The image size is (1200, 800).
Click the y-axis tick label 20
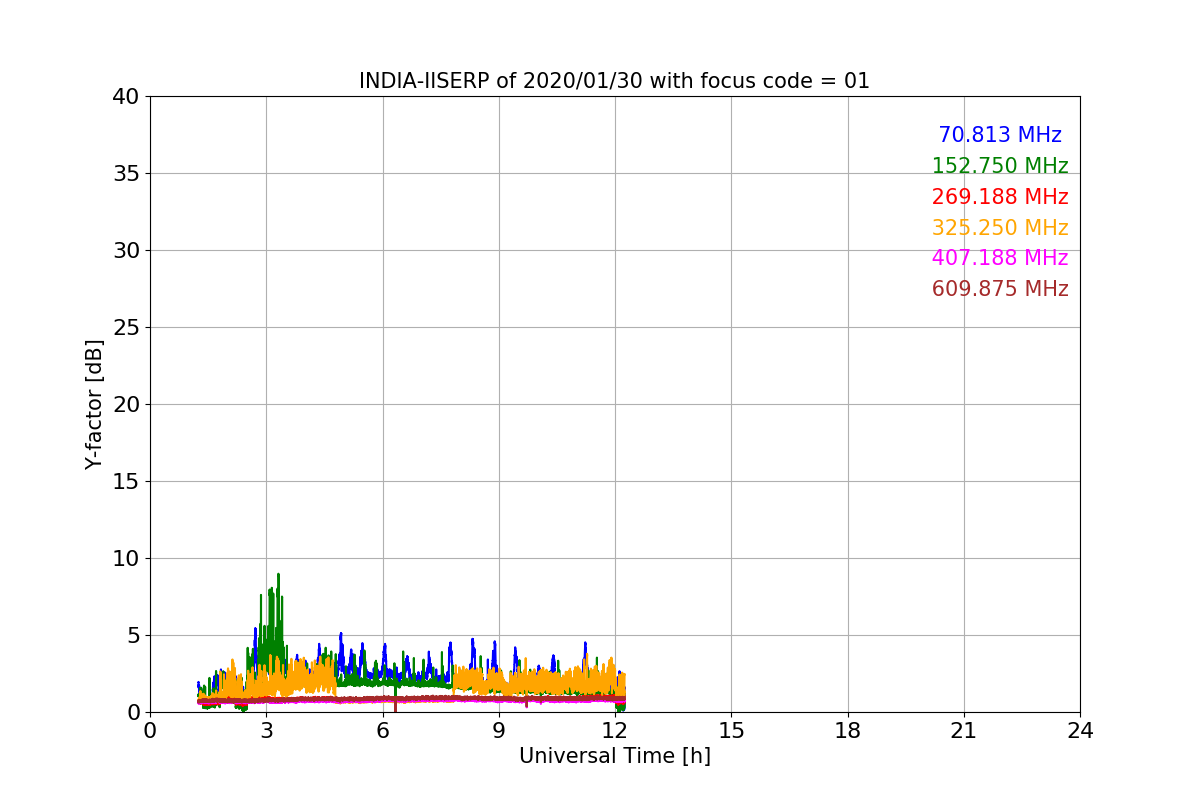click(125, 405)
